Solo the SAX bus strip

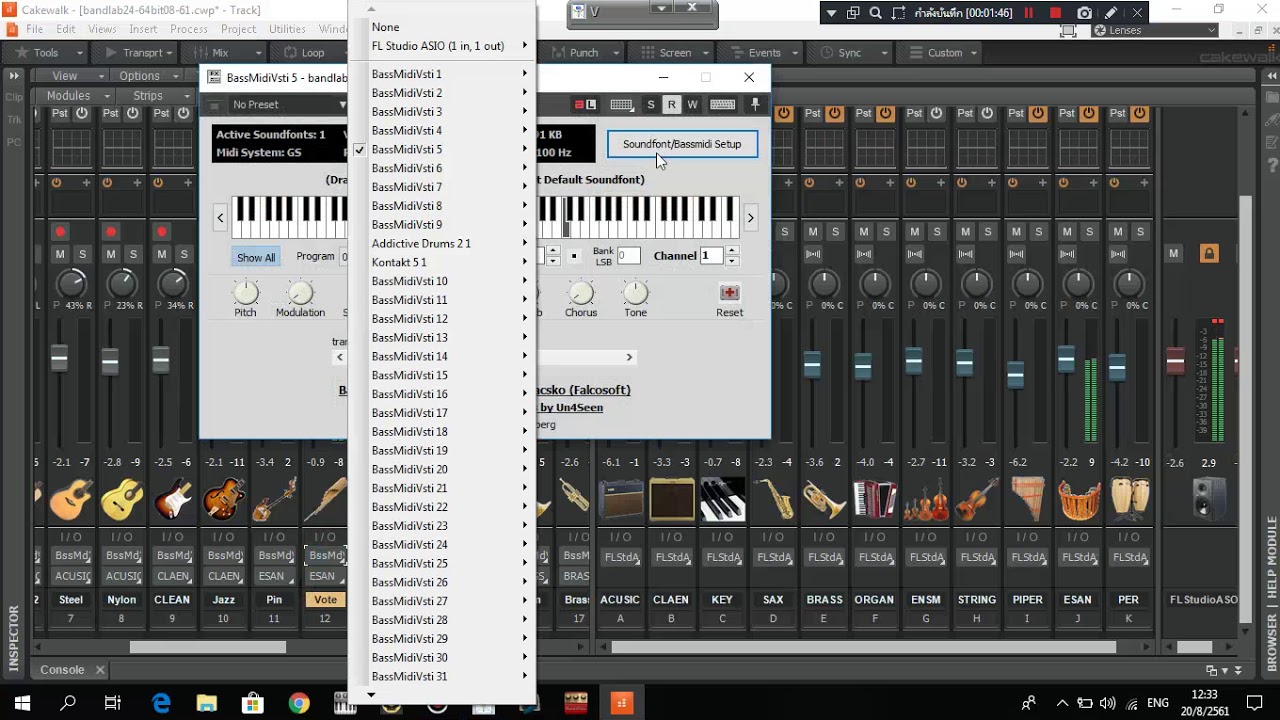pyautogui.click(x=785, y=232)
